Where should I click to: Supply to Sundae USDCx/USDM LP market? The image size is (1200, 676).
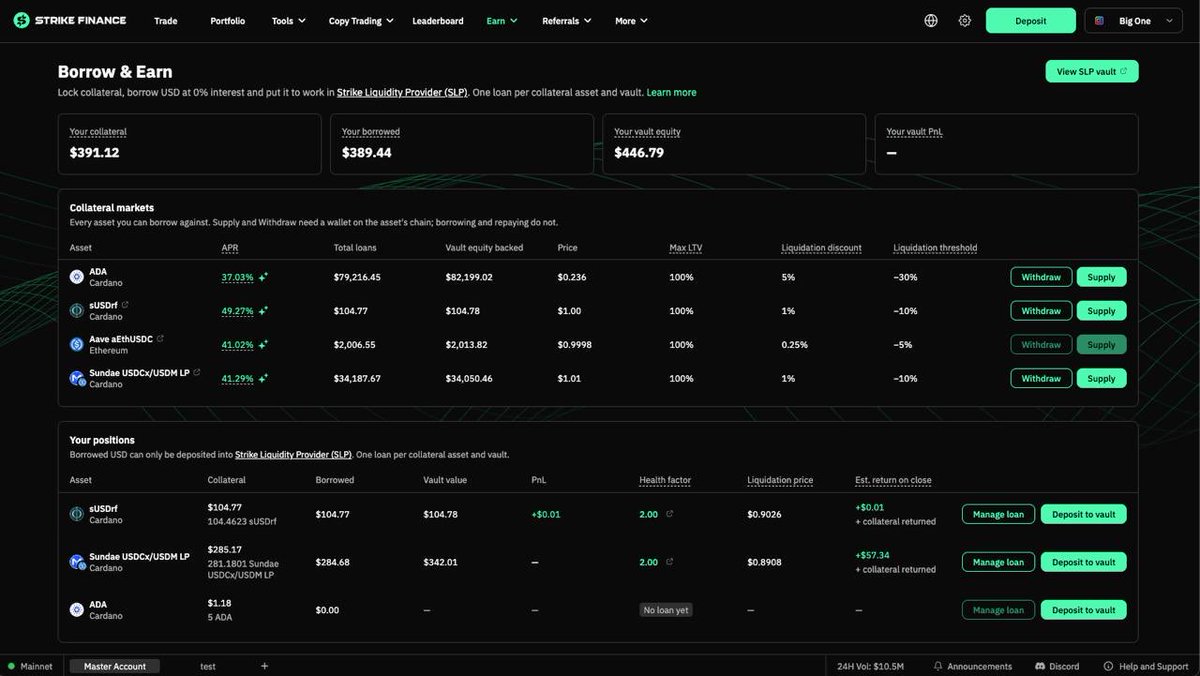pos(1101,378)
